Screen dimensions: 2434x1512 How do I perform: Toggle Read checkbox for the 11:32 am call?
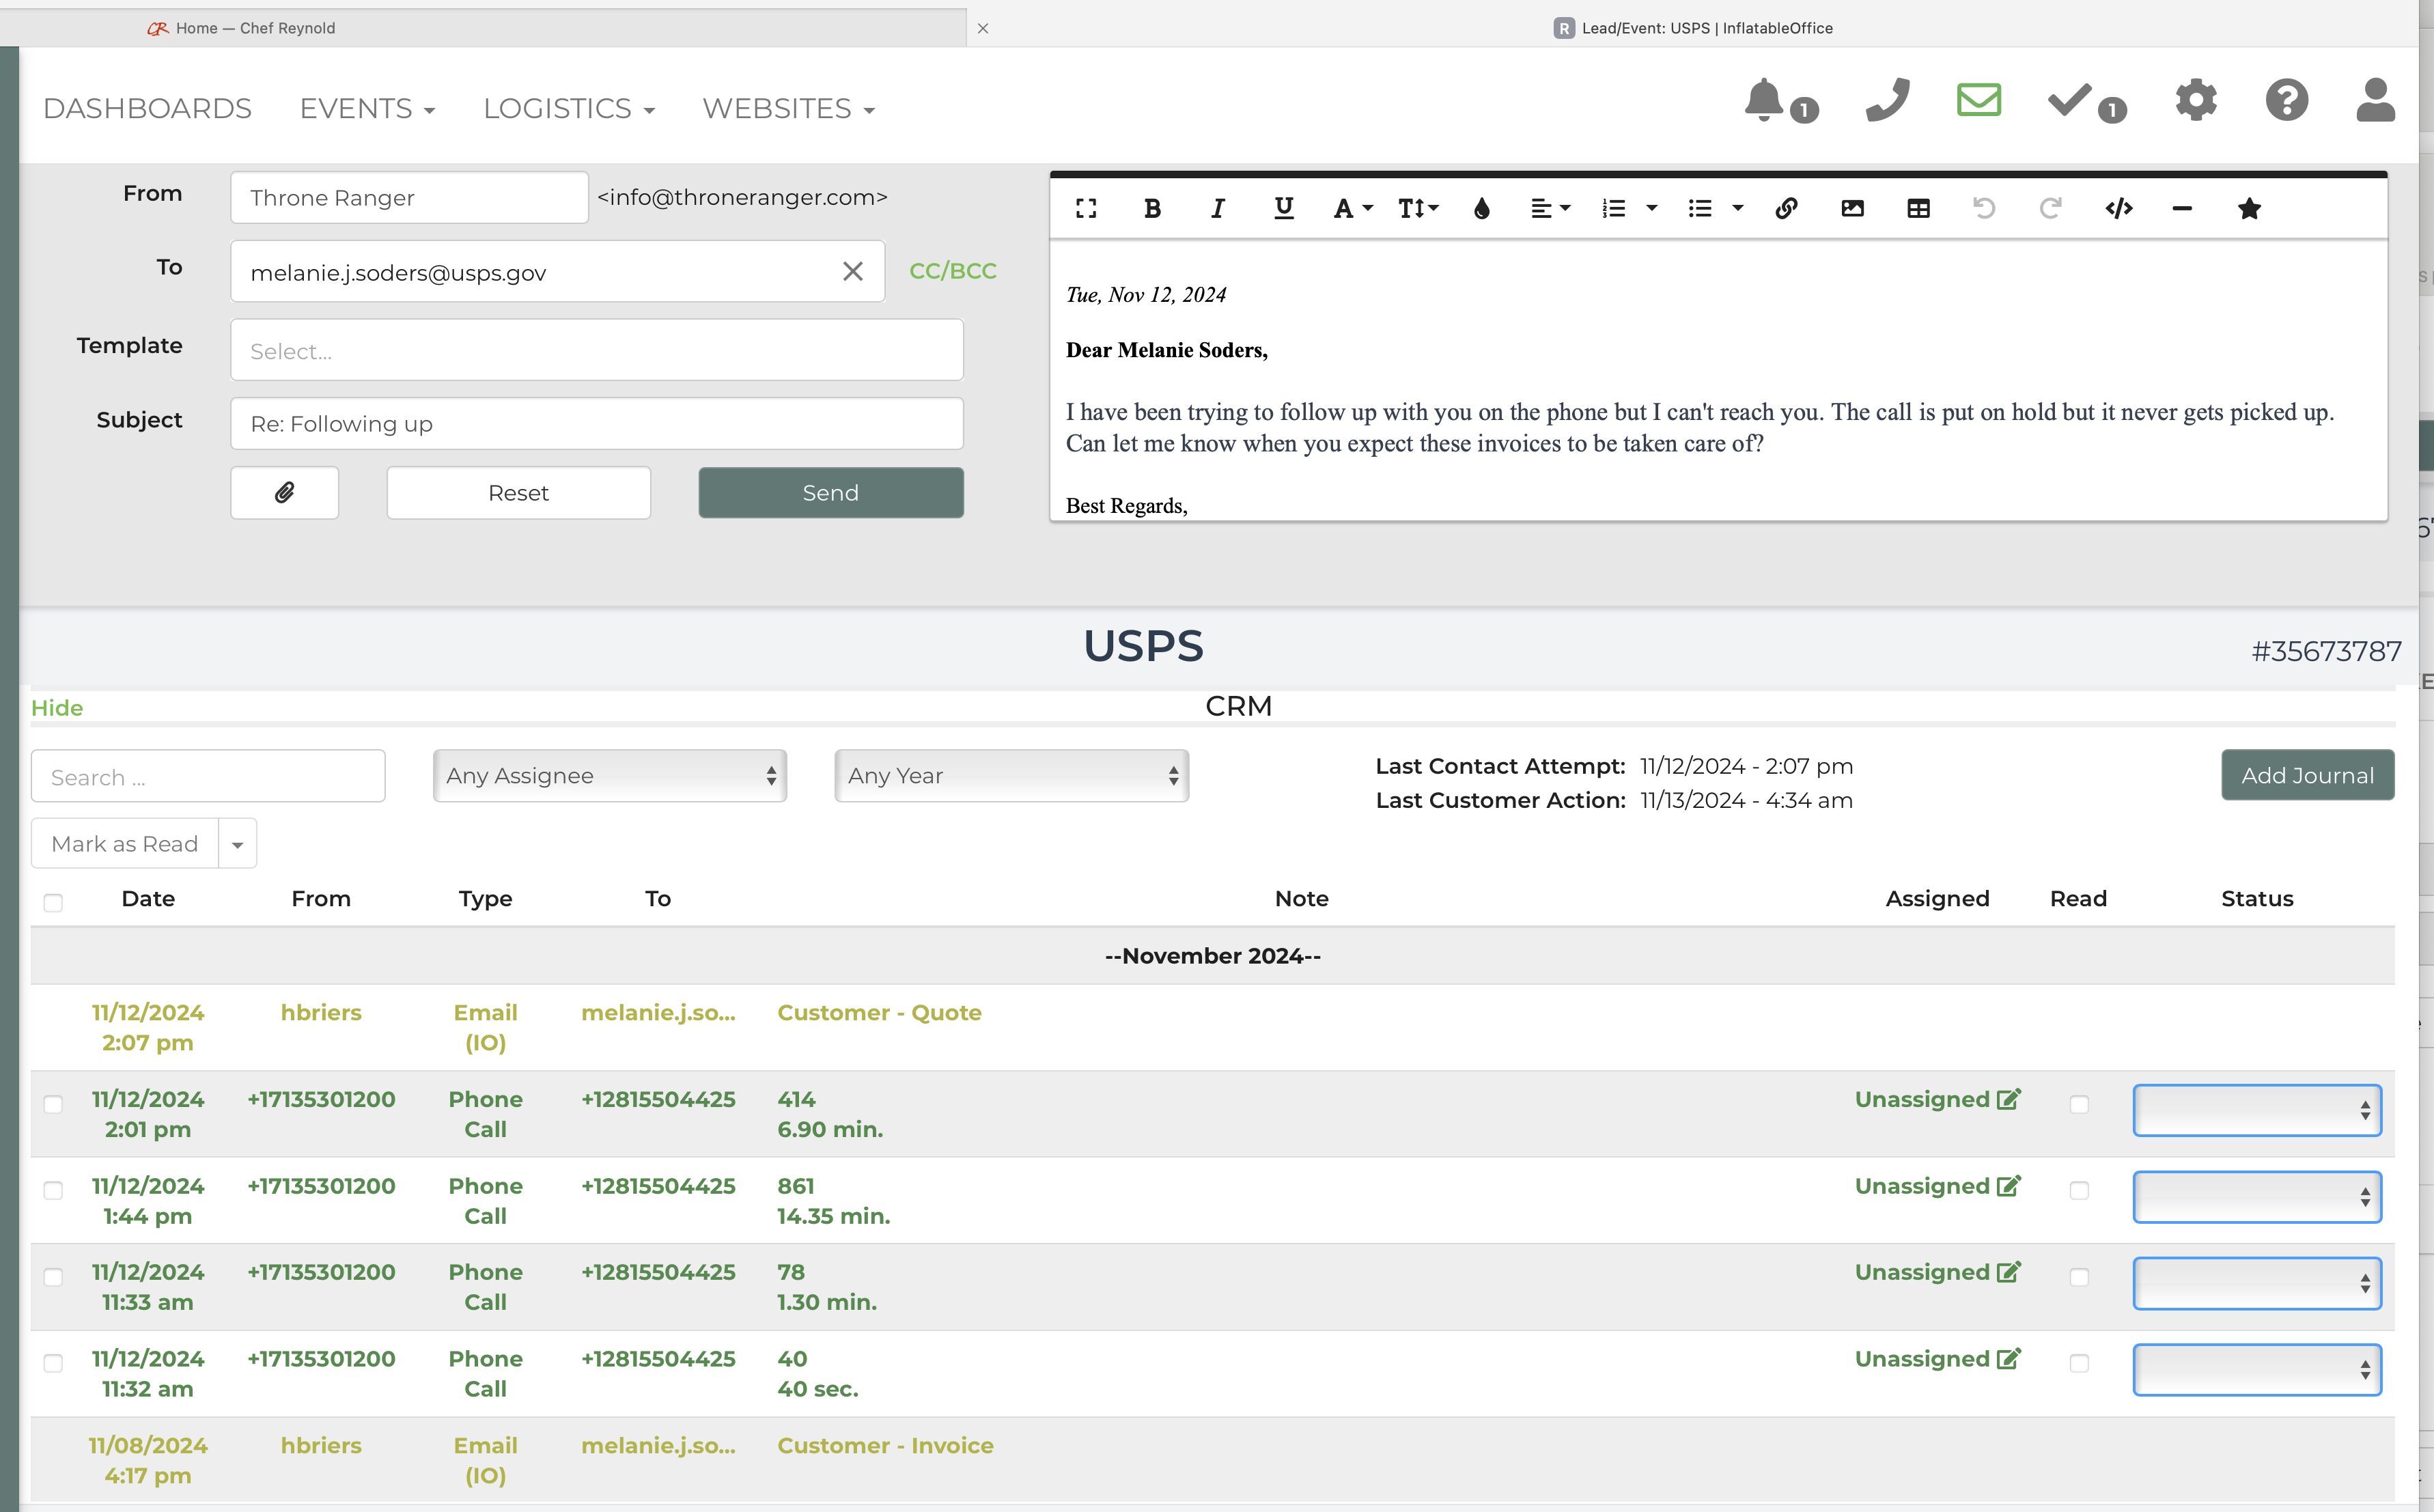click(2079, 1363)
